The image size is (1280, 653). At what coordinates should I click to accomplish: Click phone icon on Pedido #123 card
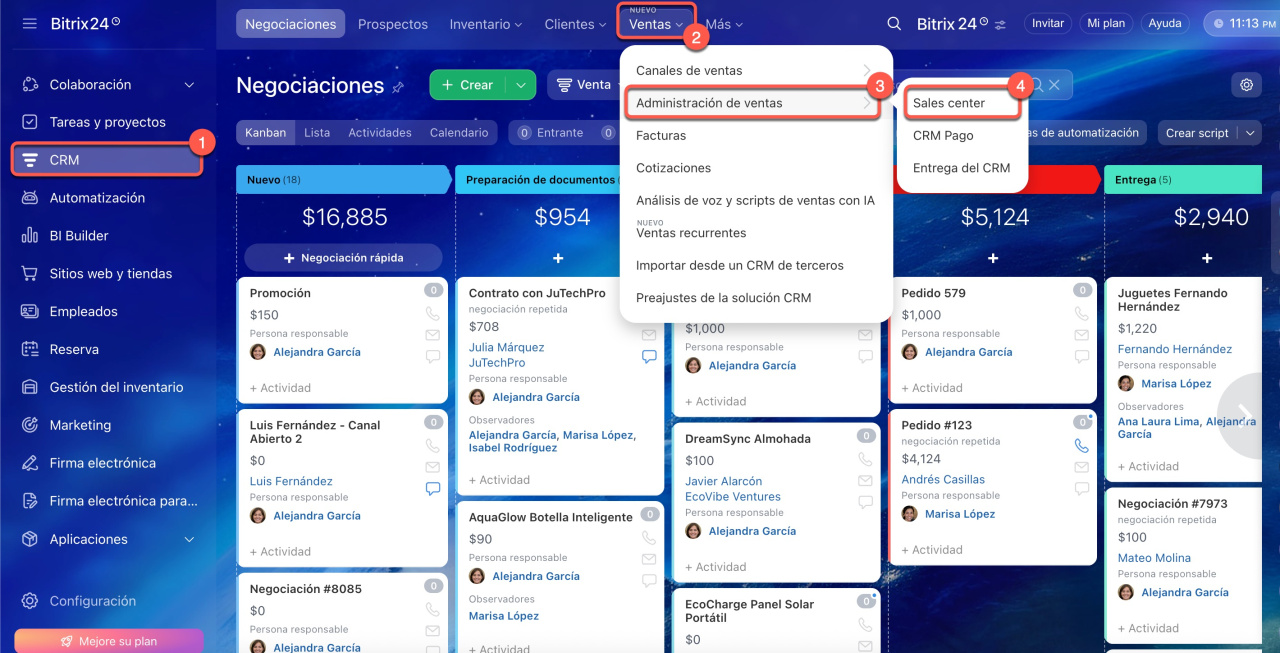point(1082,446)
